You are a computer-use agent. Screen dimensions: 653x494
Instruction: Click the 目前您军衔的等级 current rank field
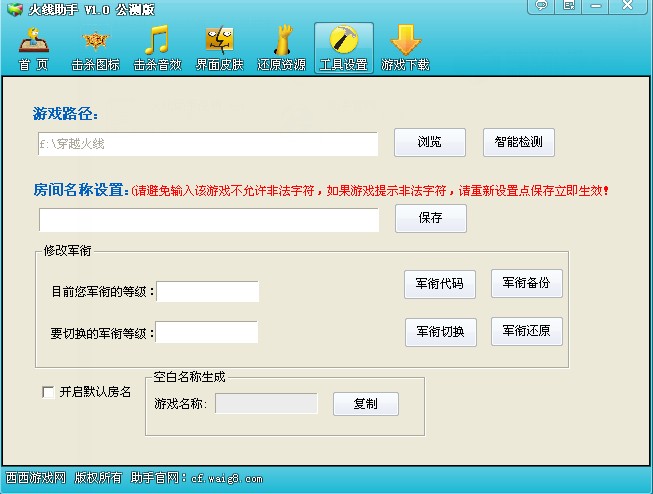pyautogui.click(x=207, y=291)
